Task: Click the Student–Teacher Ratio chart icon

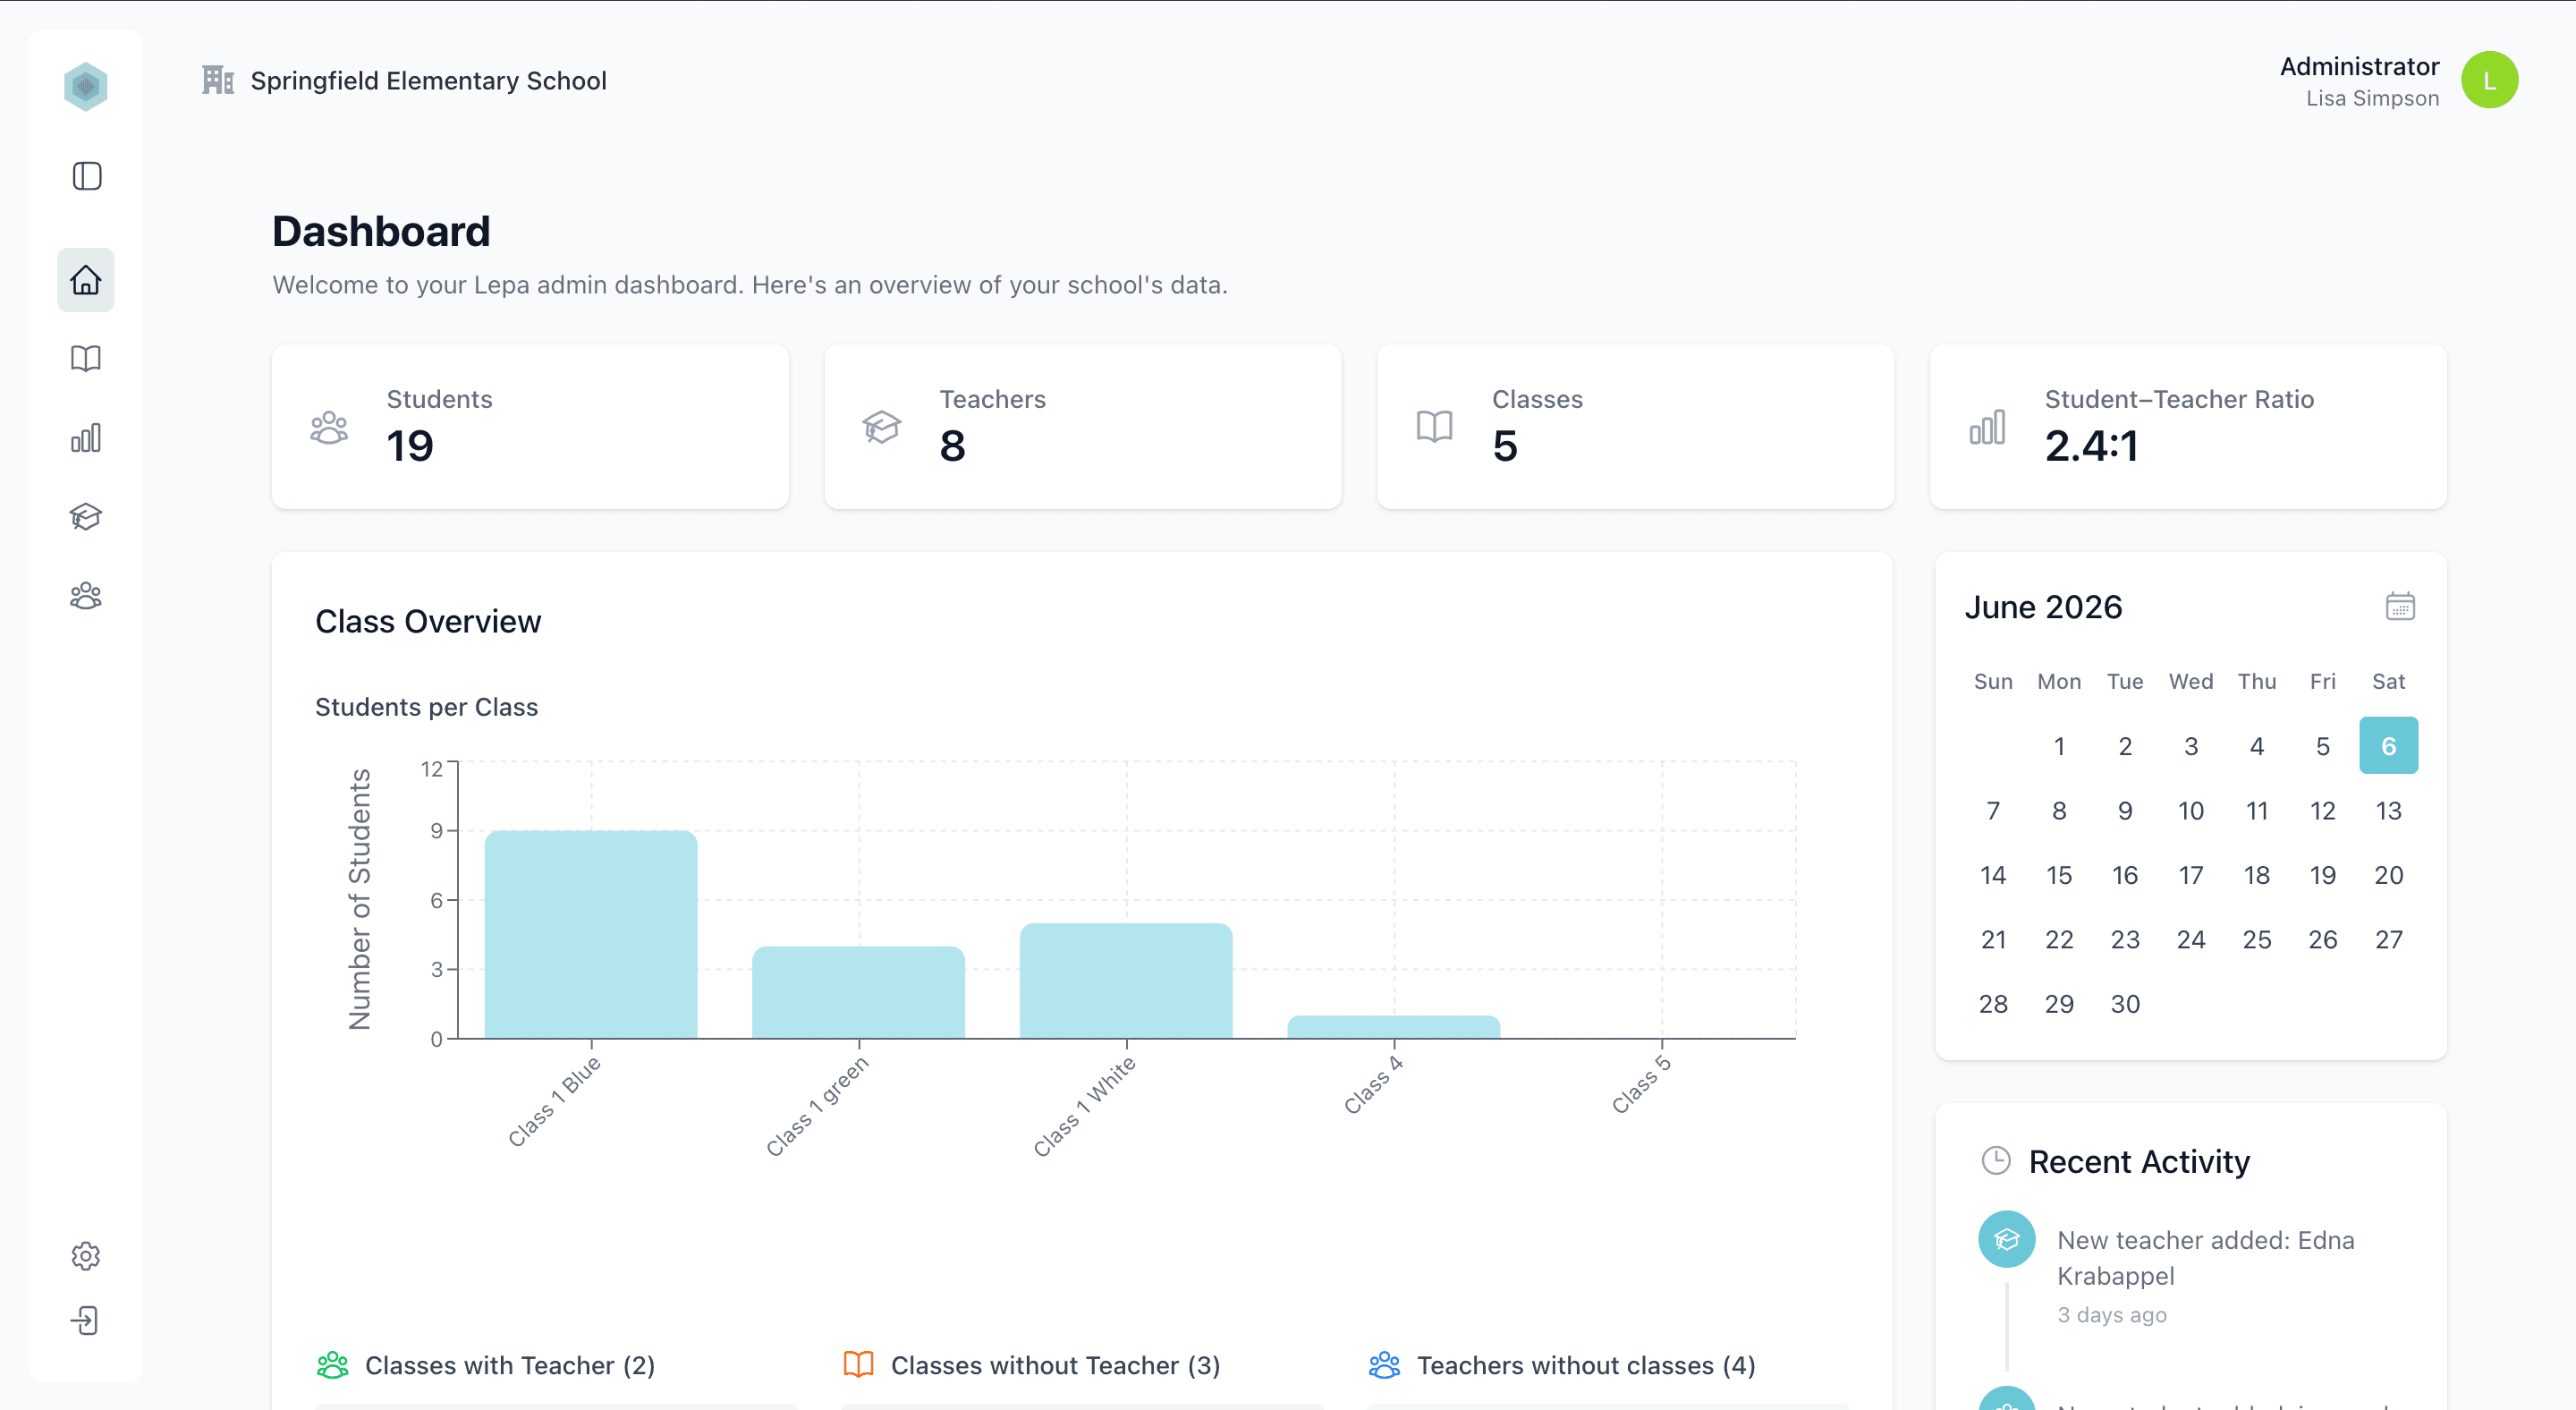Action: [x=1988, y=427]
